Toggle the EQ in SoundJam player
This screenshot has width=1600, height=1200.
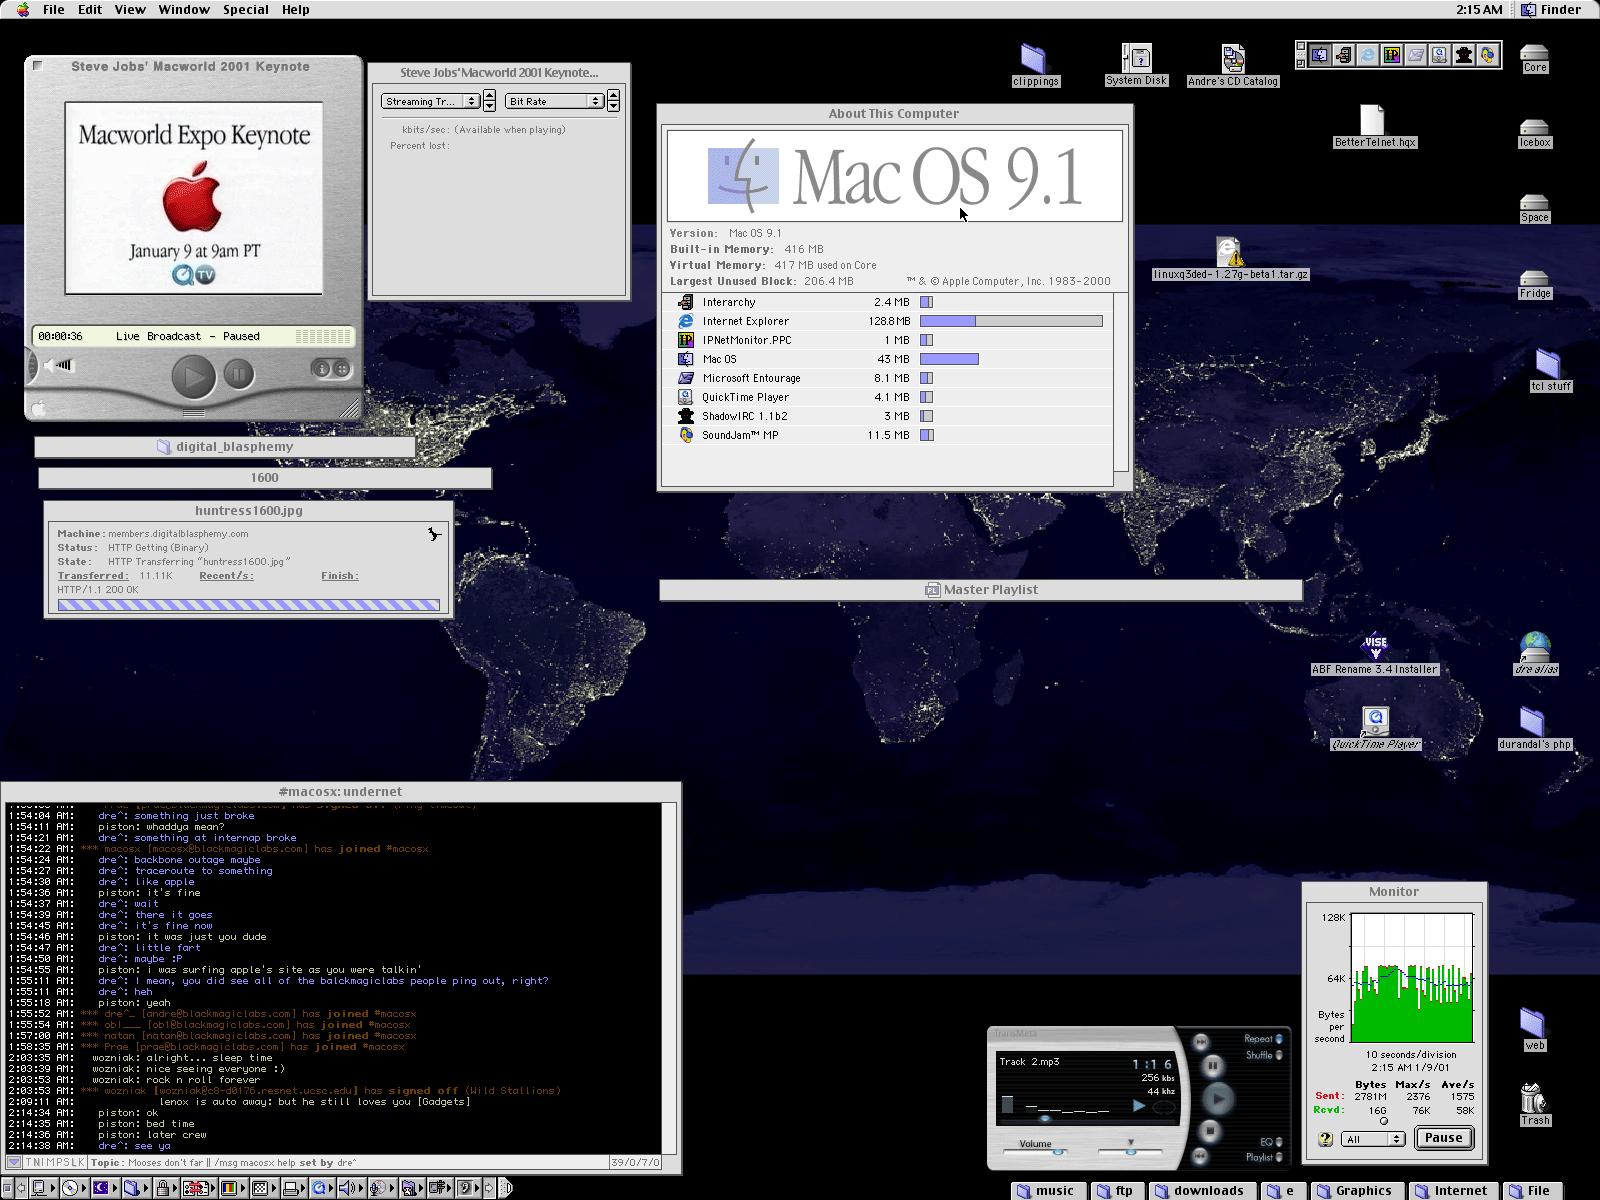coord(1278,1142)
